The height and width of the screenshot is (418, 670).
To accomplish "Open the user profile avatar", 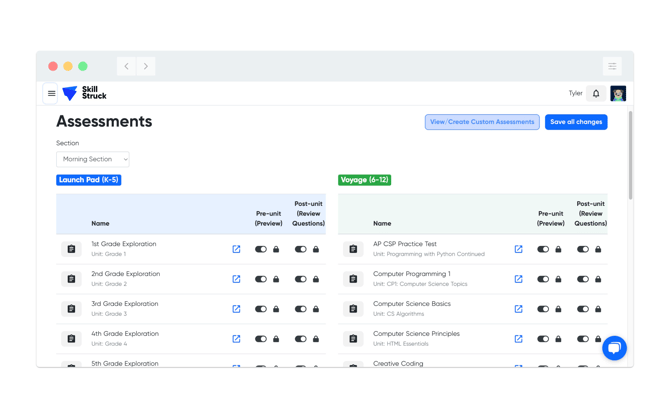I will (x=618, y=94).
